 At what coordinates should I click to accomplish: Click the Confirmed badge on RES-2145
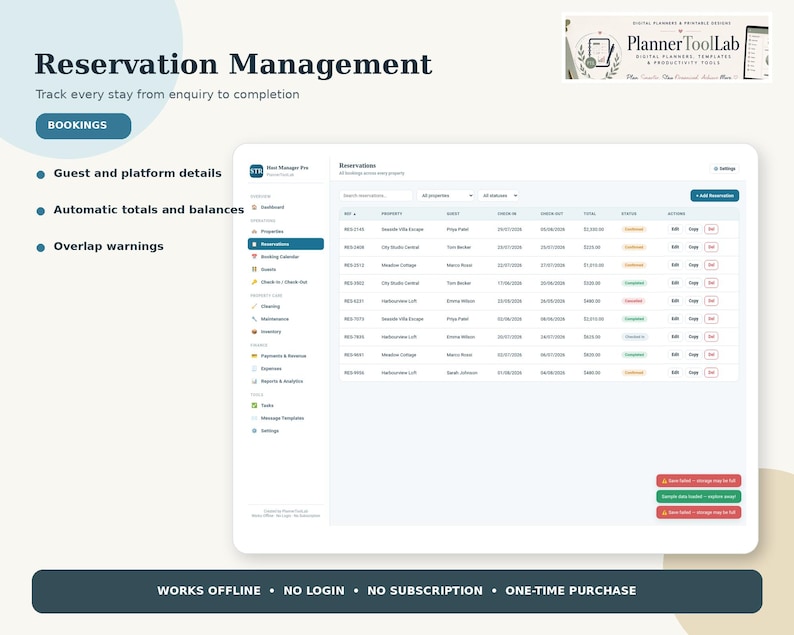pyautogui.click(x=634, y=229)
